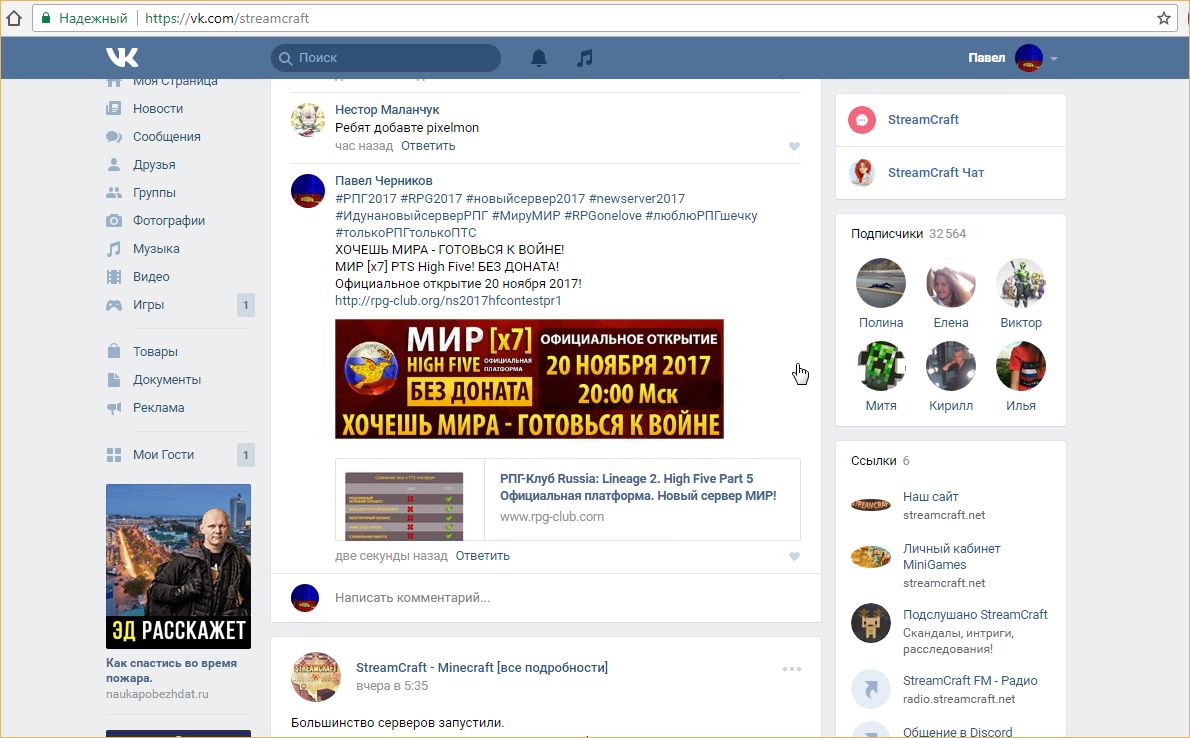This screenshot has height=738, width=1190.
Task: Open the Наш сайт streamcraft.net link
Action: (930, 497)
